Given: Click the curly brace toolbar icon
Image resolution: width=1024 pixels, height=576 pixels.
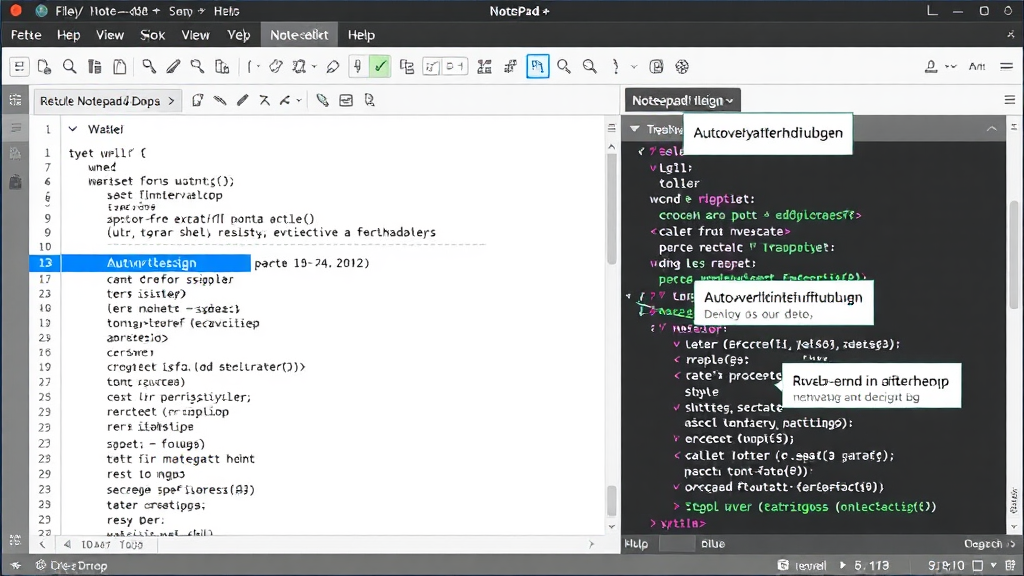Looking at the screenshot, I should tap(615, 67).
